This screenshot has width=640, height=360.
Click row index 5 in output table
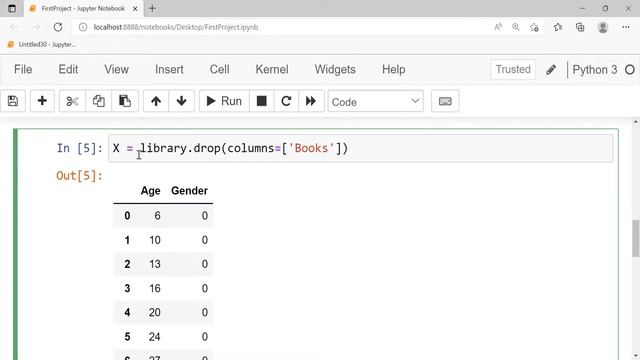point(127,337)
